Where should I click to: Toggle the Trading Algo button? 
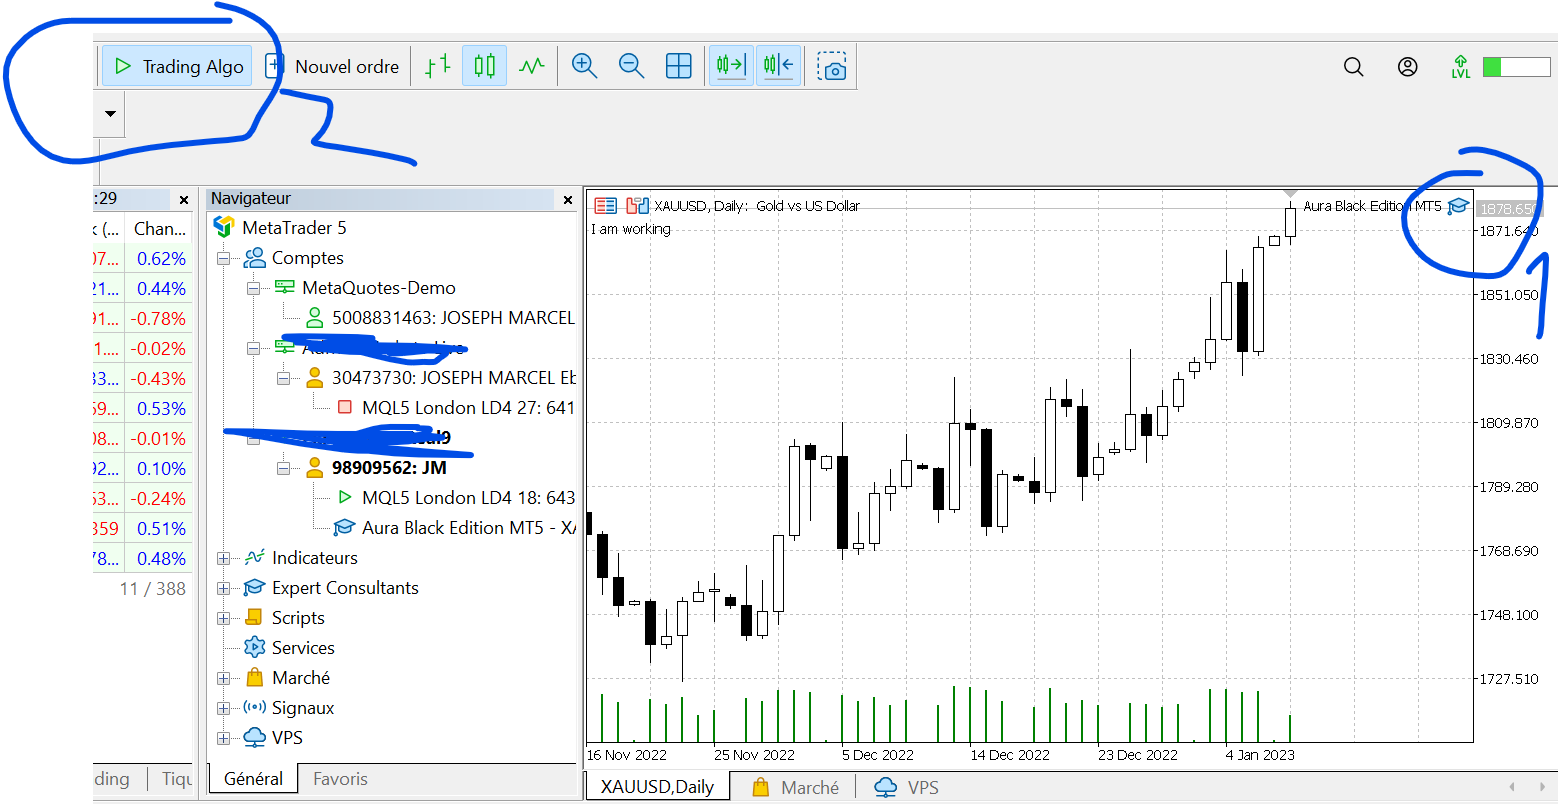pos(177,67)
